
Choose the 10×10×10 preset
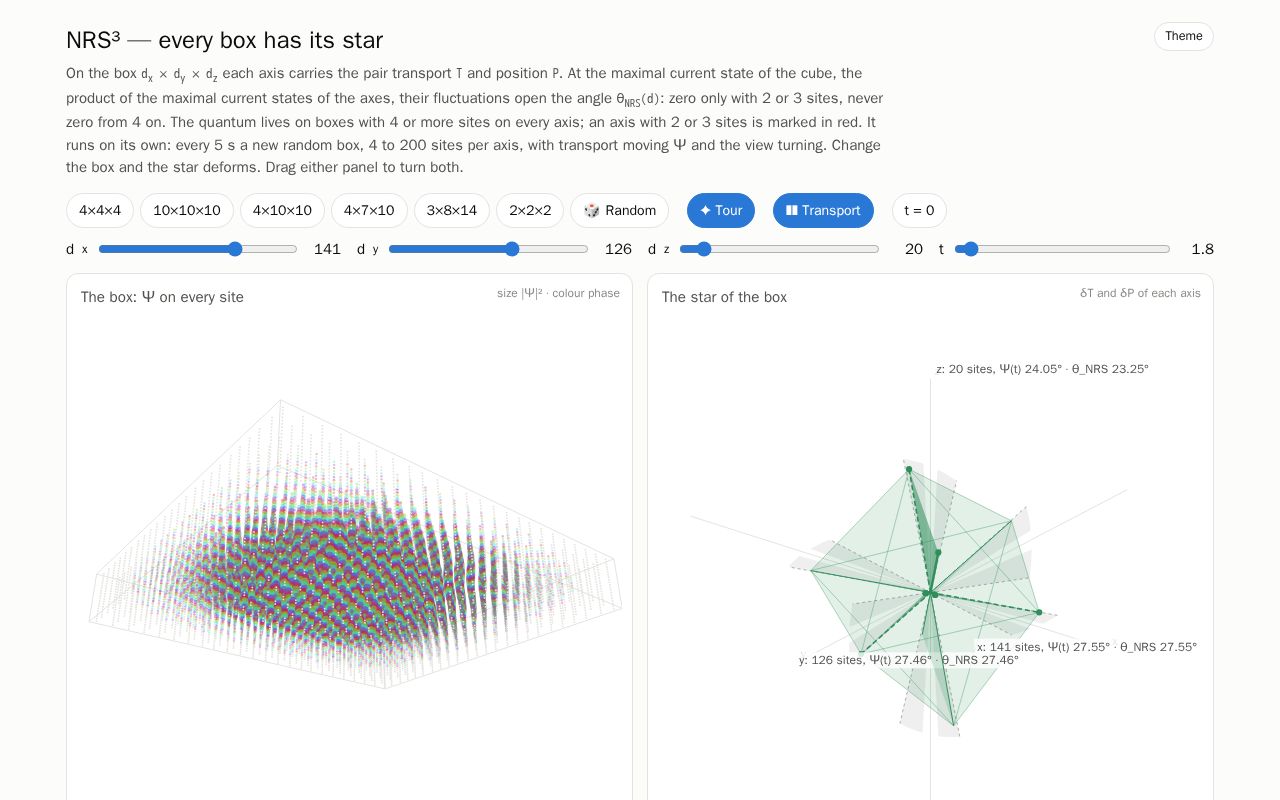point(187,210)
